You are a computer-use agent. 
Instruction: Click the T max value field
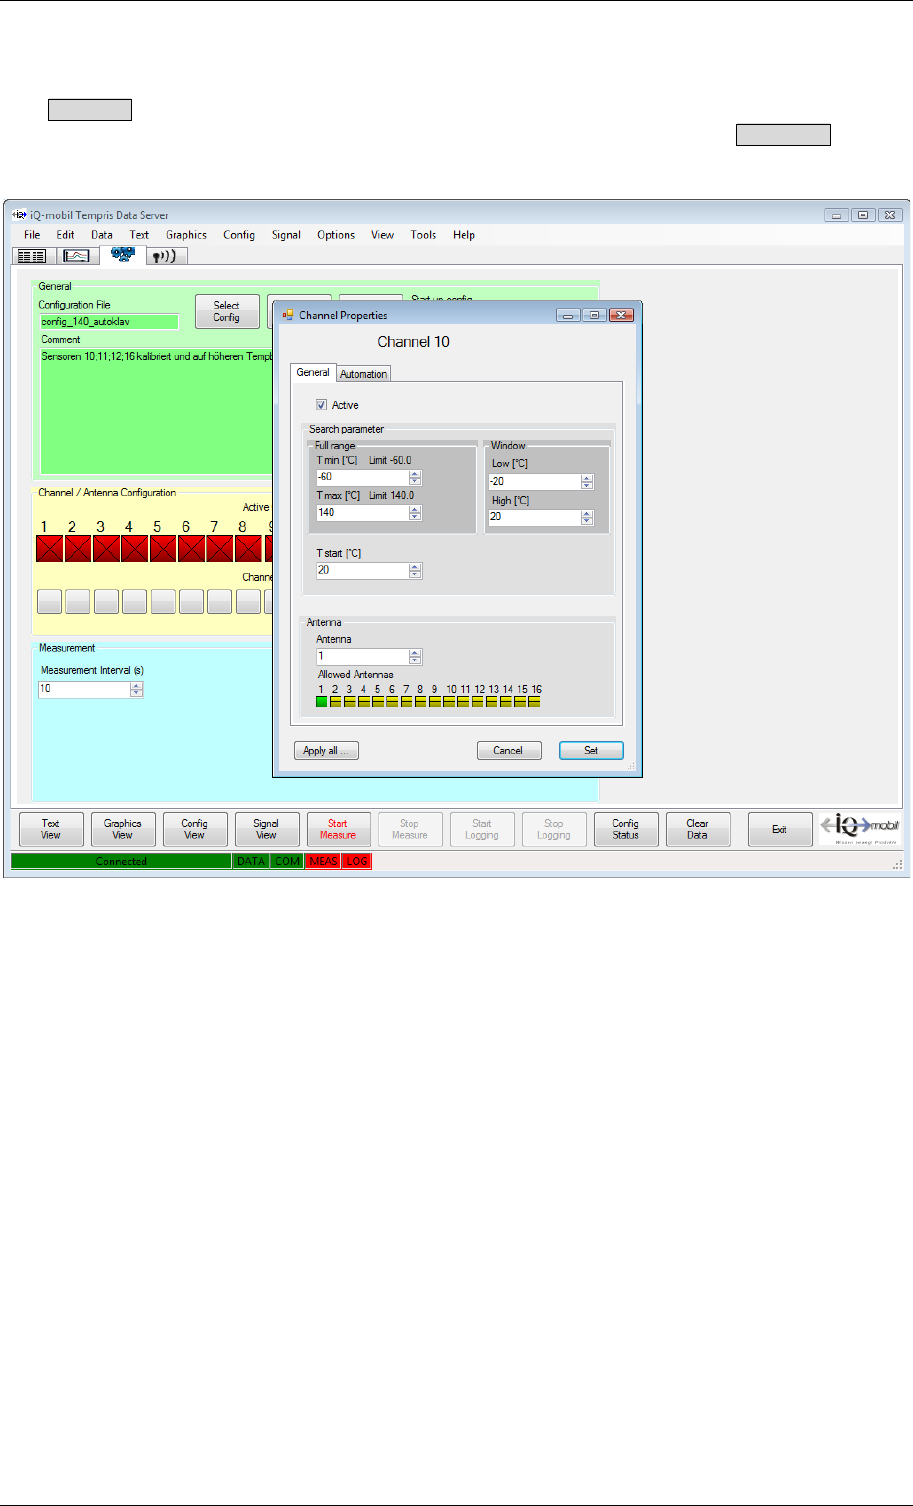click(362, 513)
